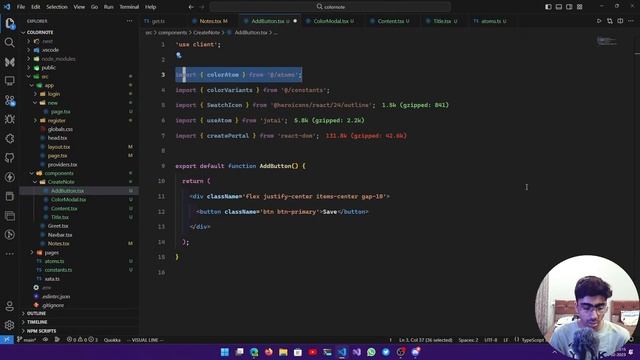Click the main branch in status bar
This screenshot has height=360, width=640.
click(27, 340)
